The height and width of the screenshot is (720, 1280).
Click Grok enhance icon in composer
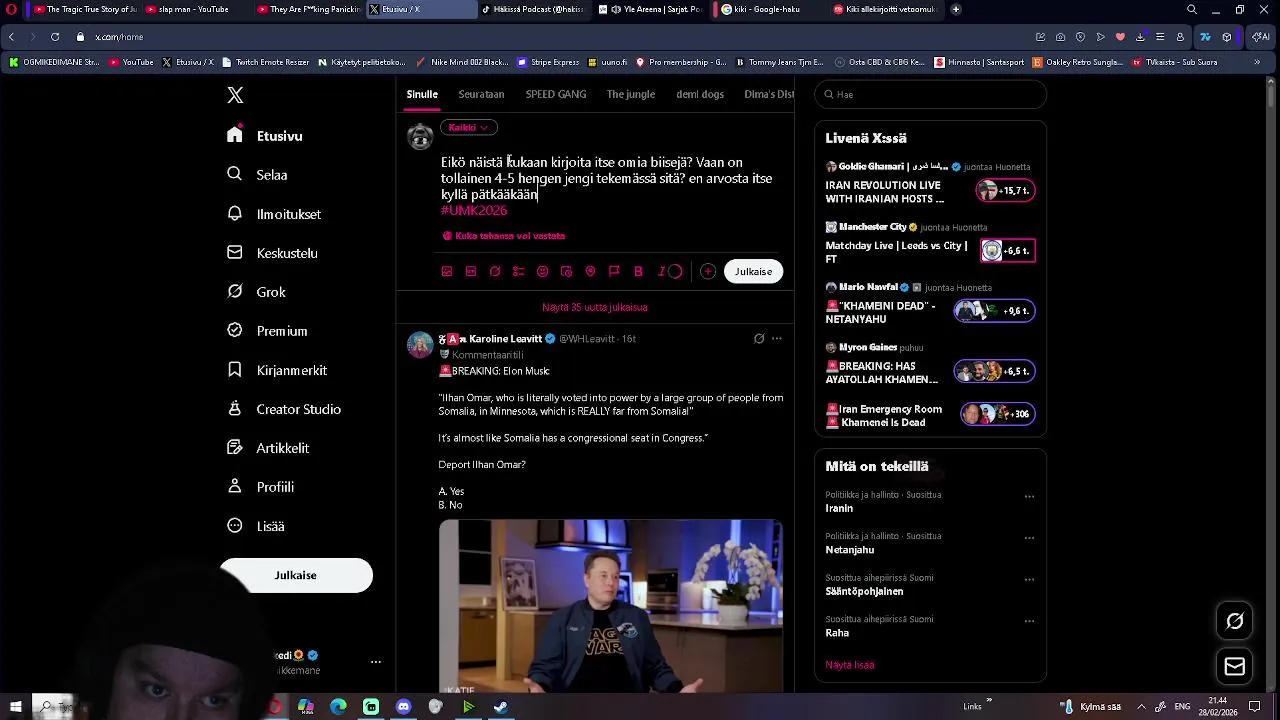click(495, 271)
